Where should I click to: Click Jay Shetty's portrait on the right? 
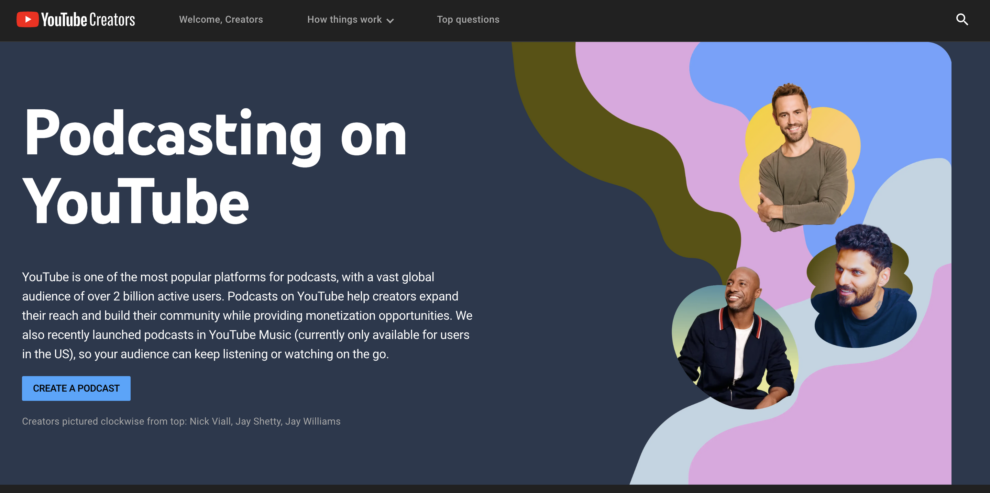pos(862,287)
